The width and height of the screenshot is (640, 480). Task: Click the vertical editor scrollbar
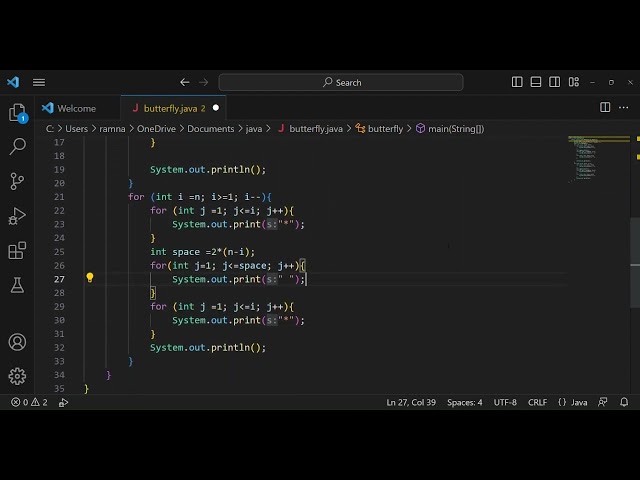(x=635, y=263)
